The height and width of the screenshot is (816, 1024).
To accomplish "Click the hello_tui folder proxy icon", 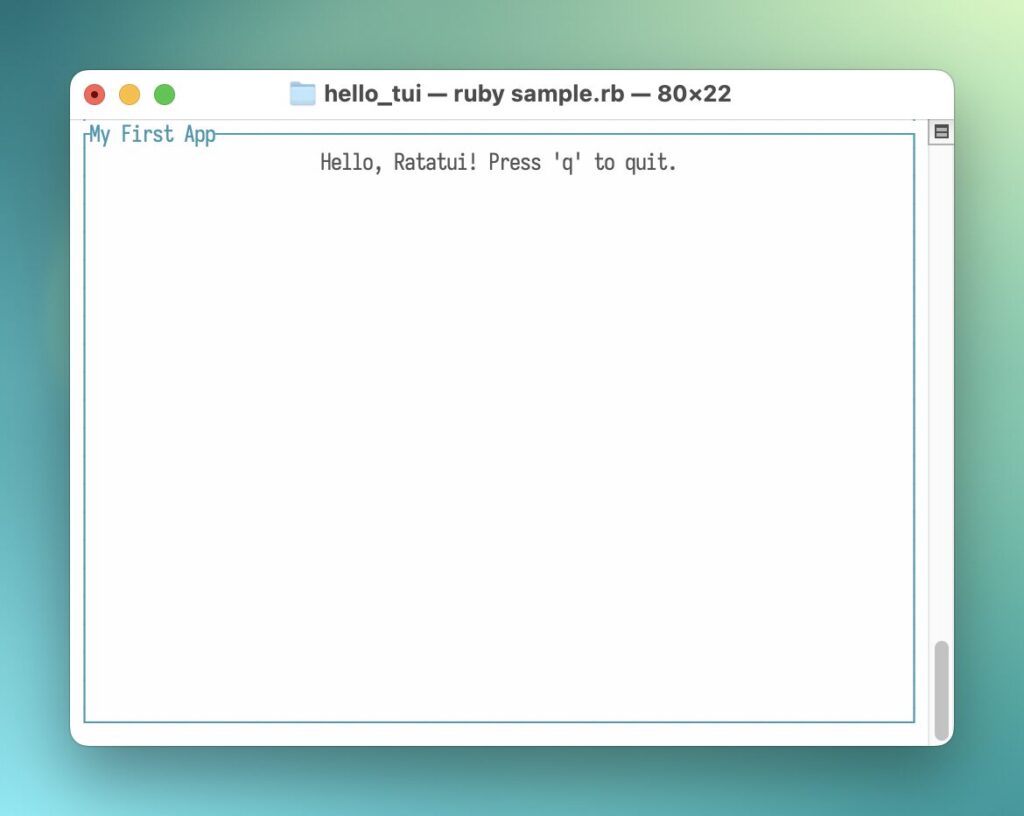I will (303, 93).
